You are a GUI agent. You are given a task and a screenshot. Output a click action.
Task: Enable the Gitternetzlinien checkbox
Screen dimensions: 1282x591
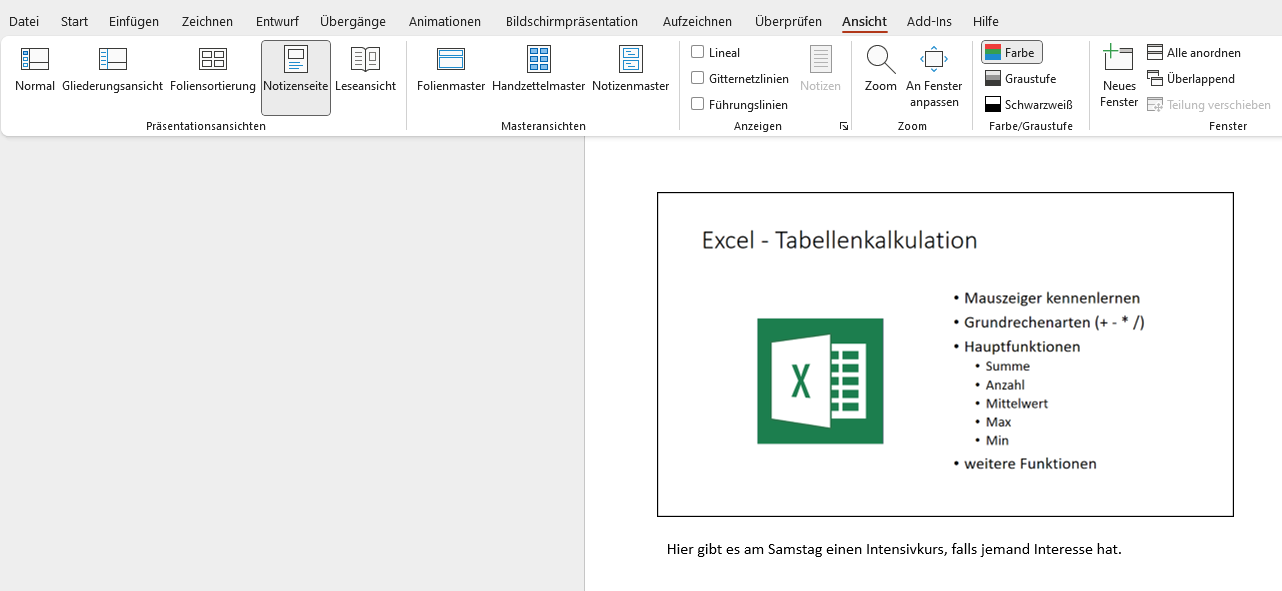pos(698,78)
